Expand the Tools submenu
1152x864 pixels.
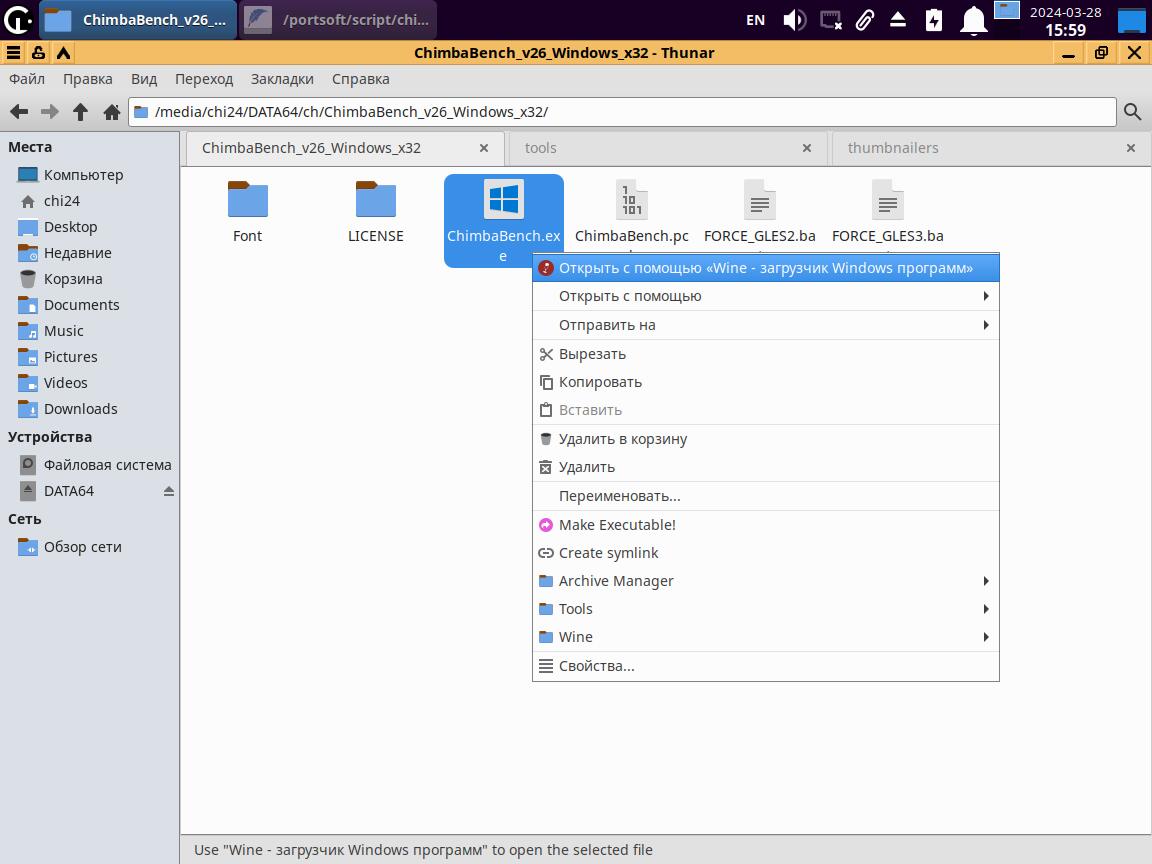point(766,609)
